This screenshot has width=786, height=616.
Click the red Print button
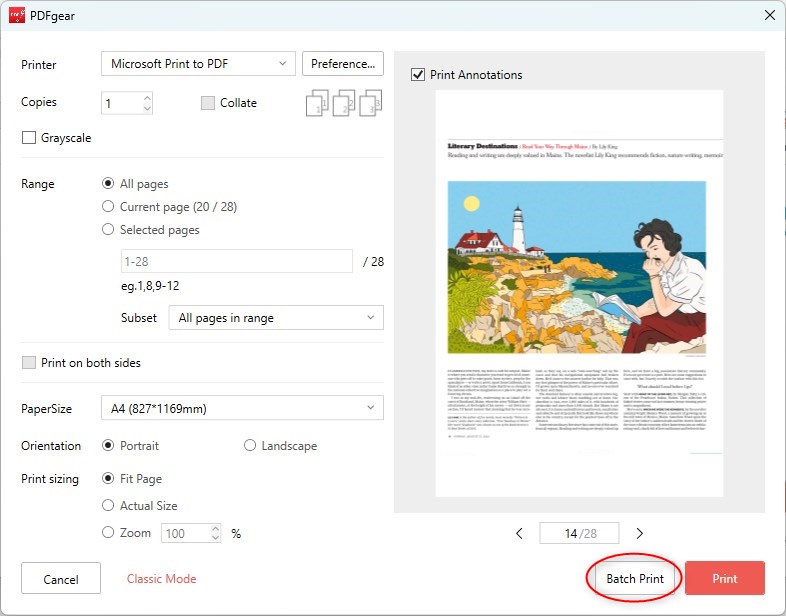[725, 579]
